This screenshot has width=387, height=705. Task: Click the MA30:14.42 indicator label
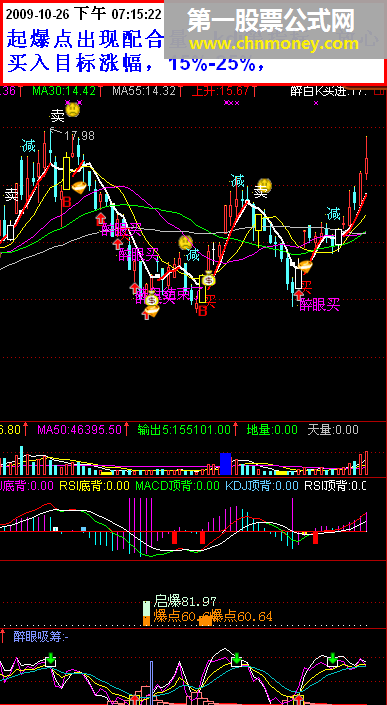click(x=64, y=91)
